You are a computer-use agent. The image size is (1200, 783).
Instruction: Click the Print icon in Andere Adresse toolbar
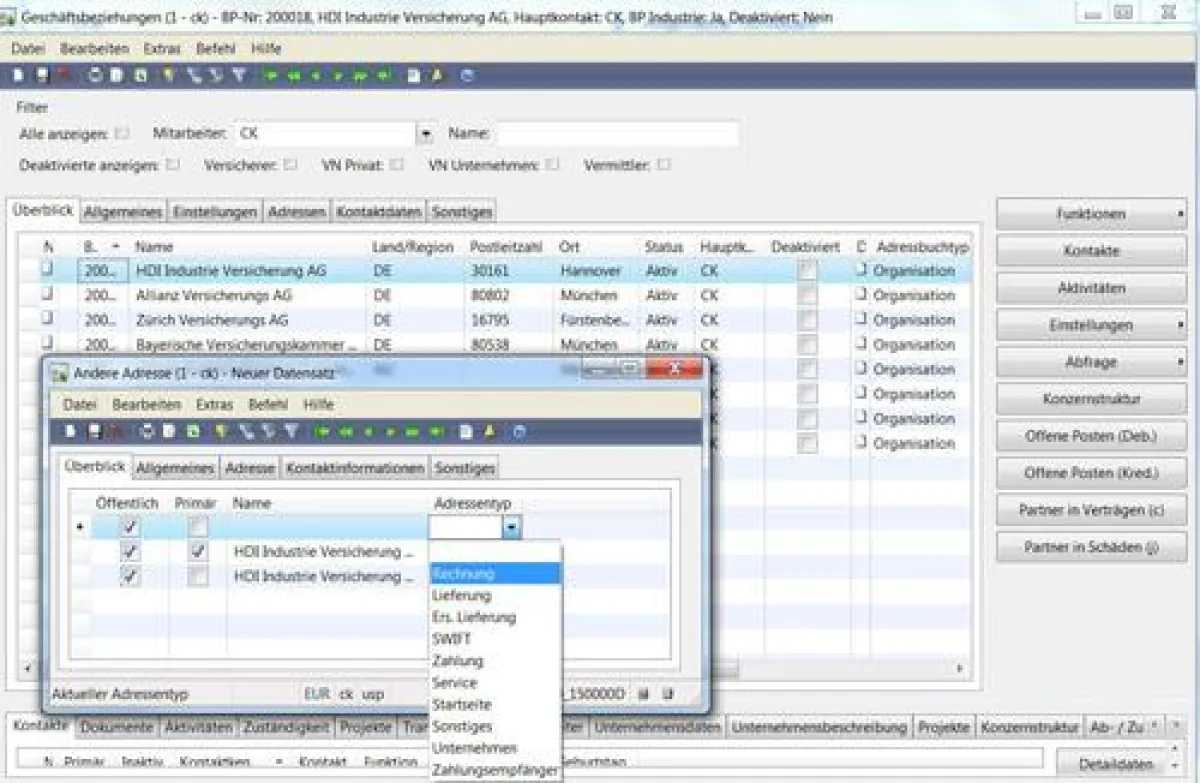(147, 432)
